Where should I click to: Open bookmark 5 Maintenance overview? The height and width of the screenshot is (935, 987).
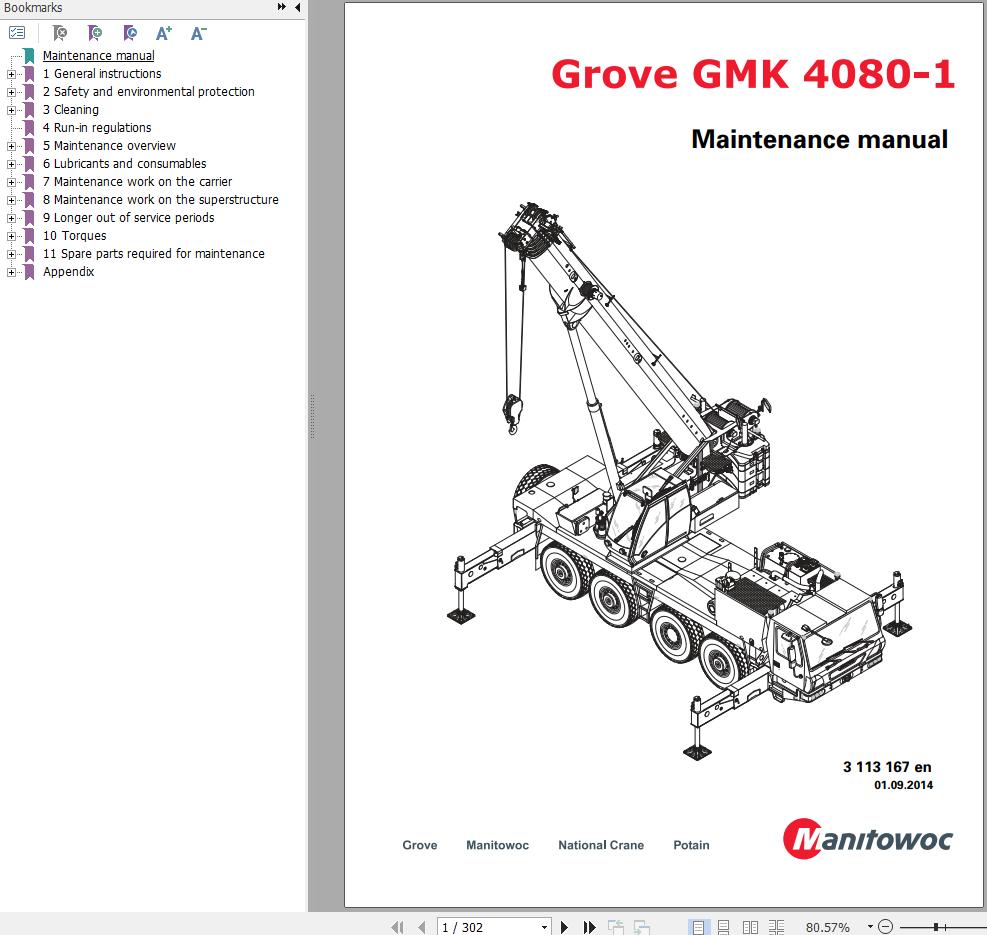pos(109,146)
